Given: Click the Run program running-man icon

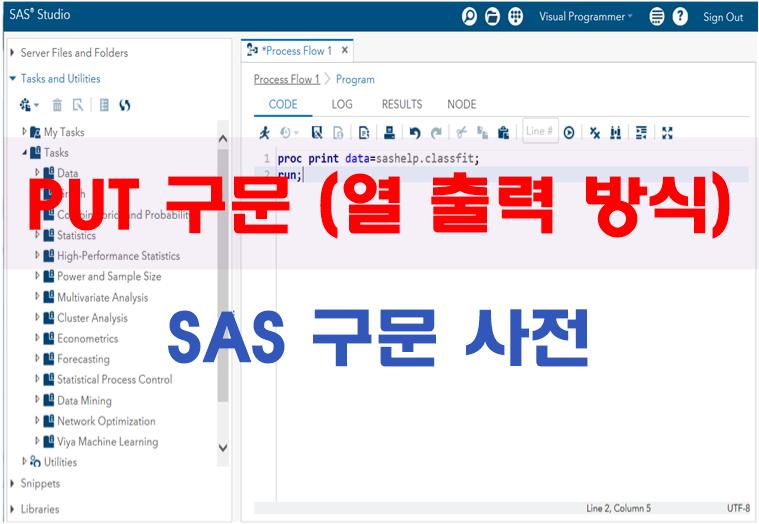Looking at the screenshot, I should (x=264, y=133).
